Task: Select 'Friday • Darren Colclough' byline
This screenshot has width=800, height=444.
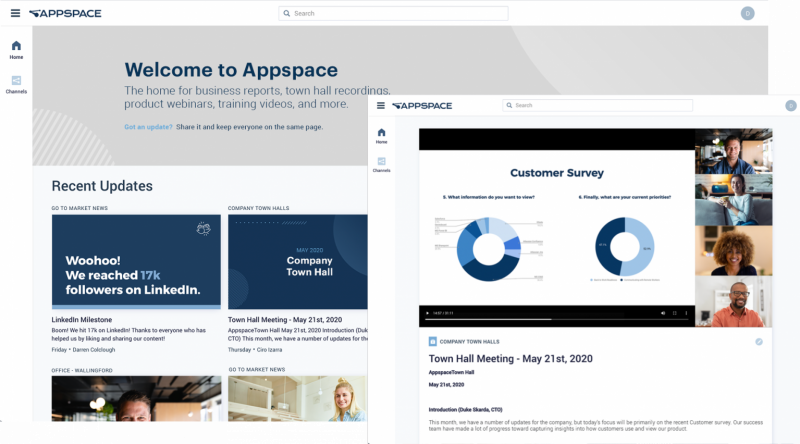Action: coord(83,350)
